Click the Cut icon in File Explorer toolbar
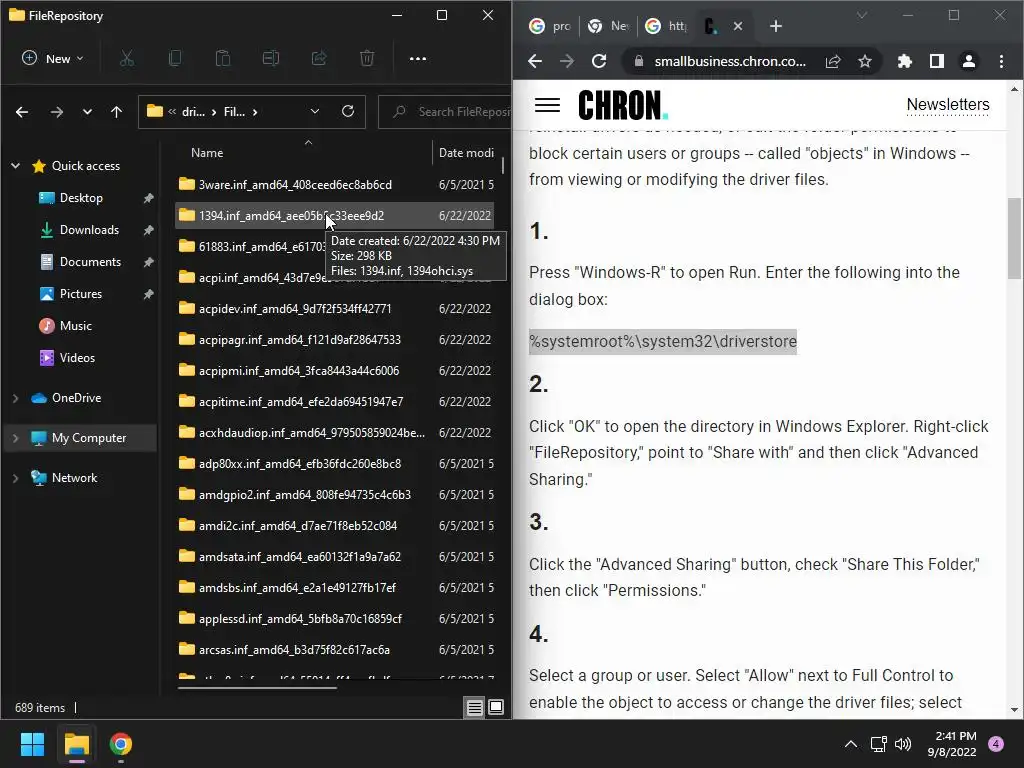Screen dimensions: 1024x768 click(x=127, y=59)
